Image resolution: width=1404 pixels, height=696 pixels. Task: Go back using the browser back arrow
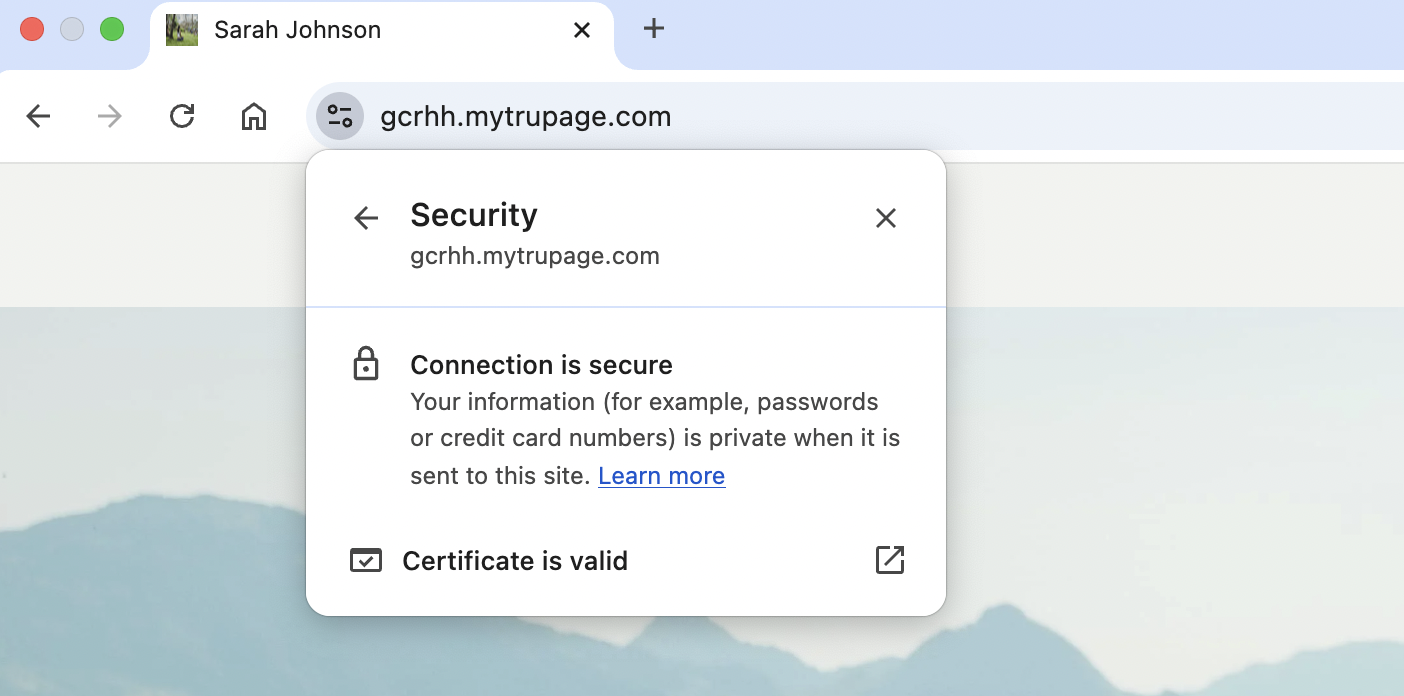(38, 116)
